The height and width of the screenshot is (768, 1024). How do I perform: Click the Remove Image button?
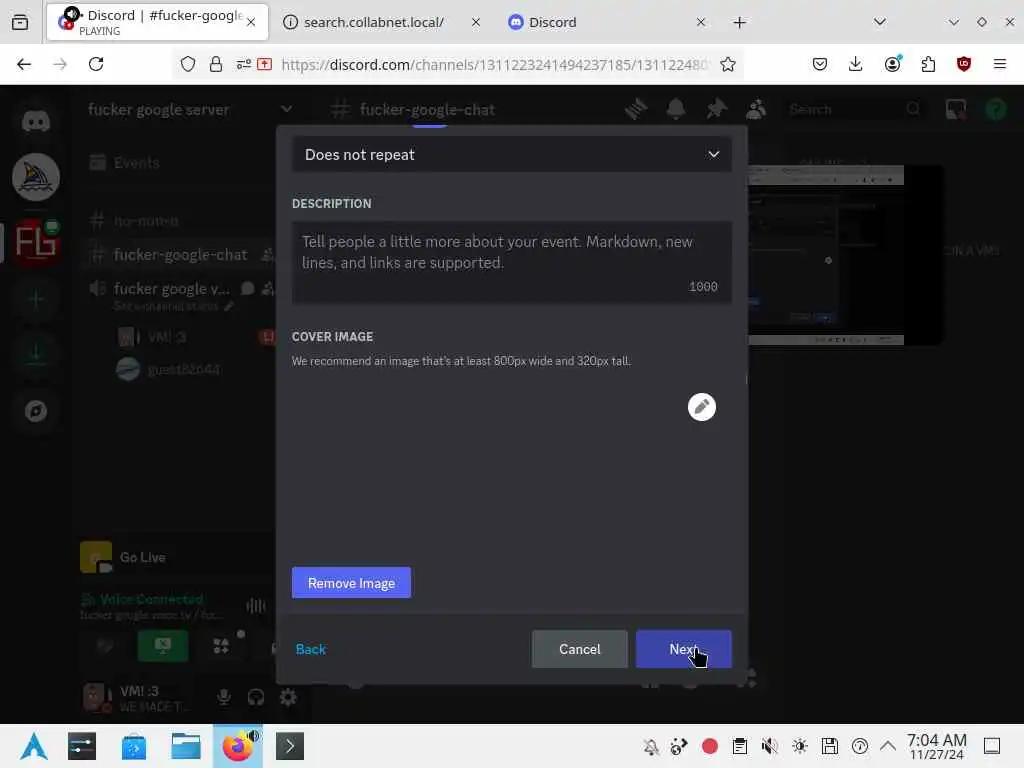351,583
